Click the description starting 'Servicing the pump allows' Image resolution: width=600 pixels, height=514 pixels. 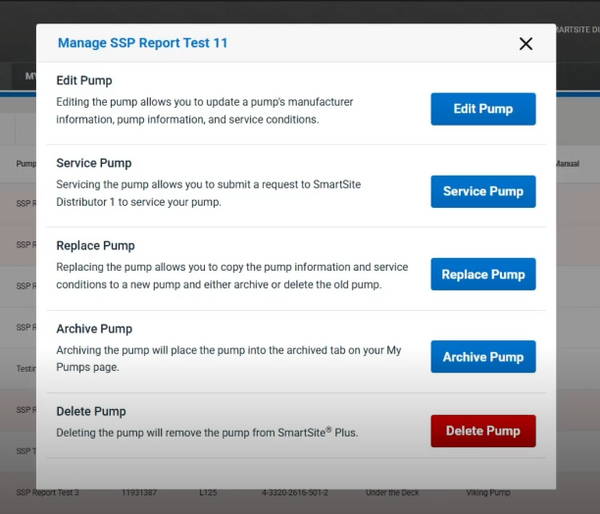209,193
